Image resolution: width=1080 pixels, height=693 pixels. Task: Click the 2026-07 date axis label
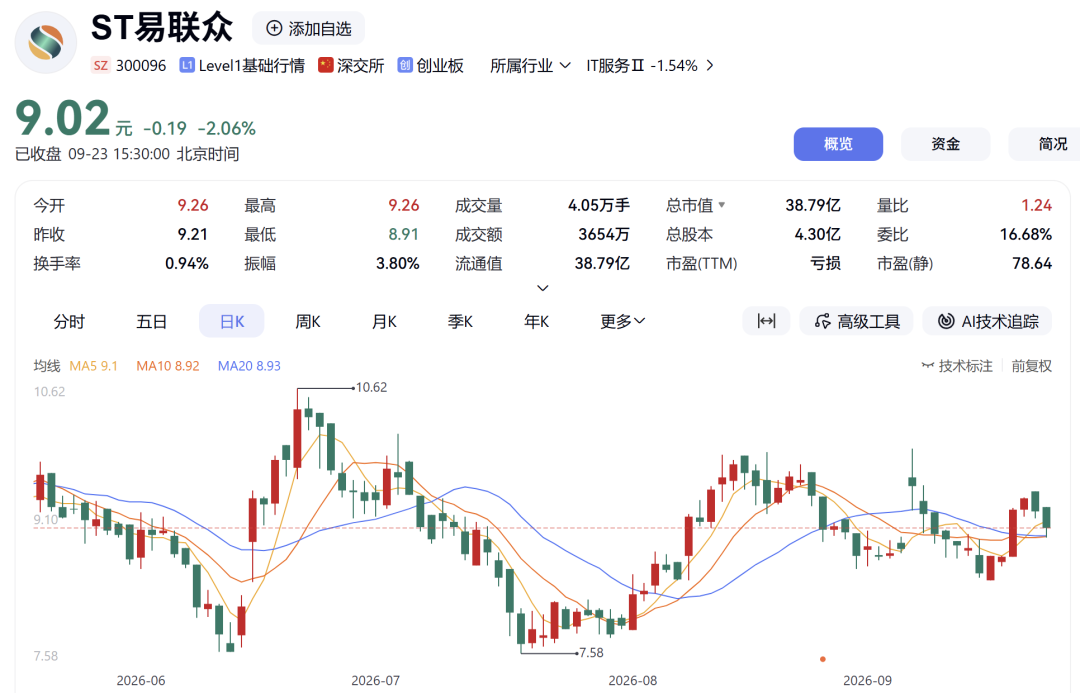pyautogui.click(x=375, y=681)
